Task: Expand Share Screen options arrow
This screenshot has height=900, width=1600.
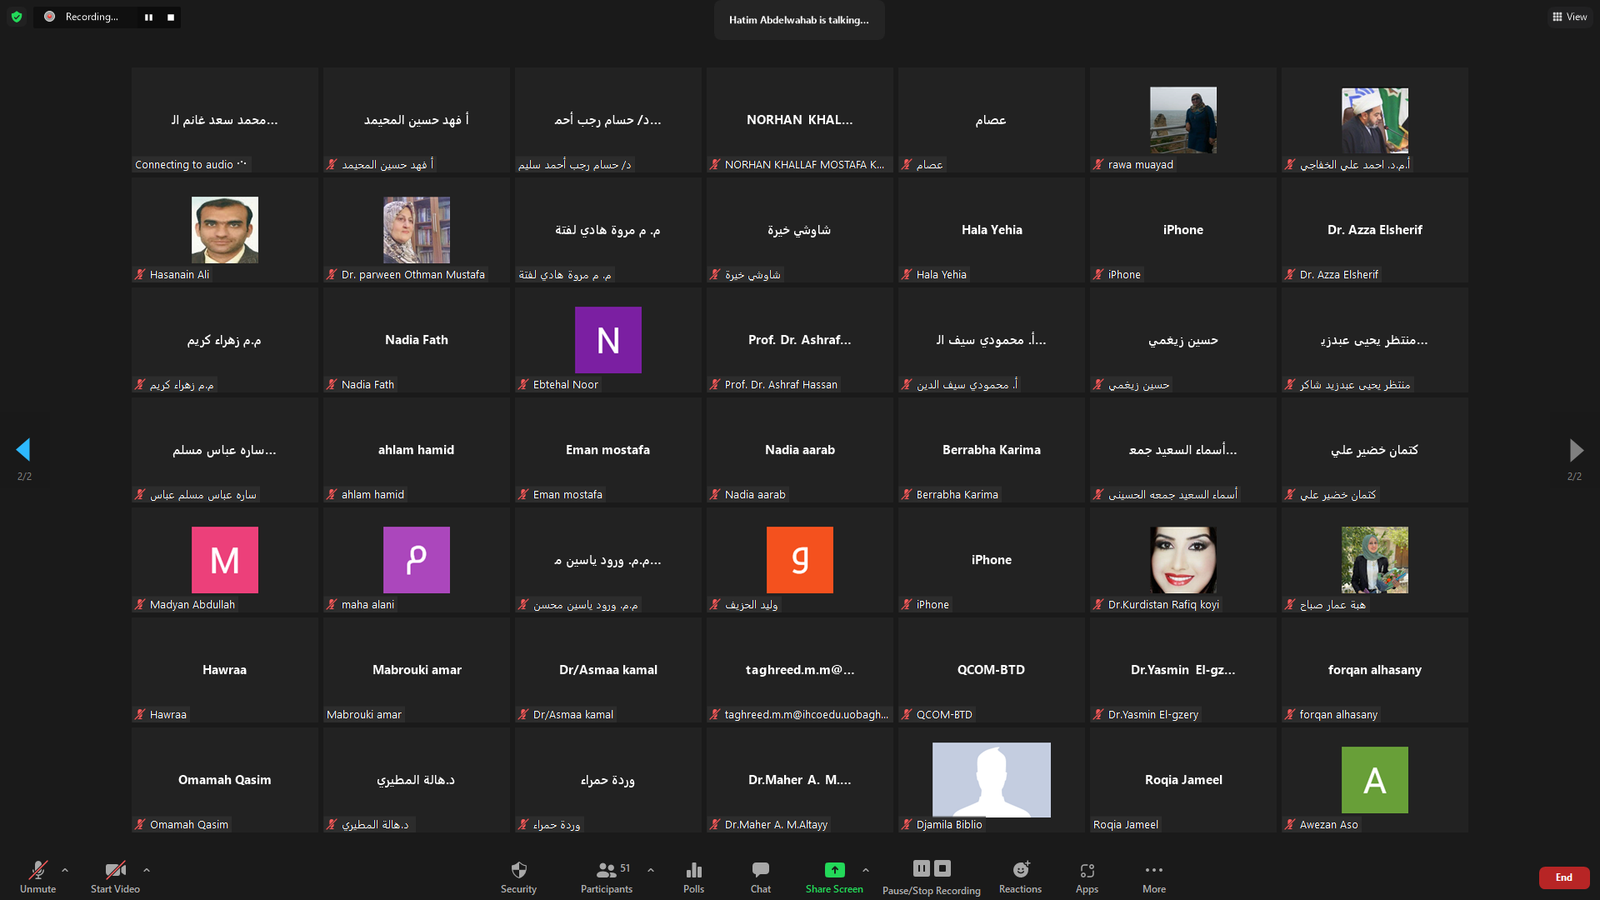Action: 866,870
